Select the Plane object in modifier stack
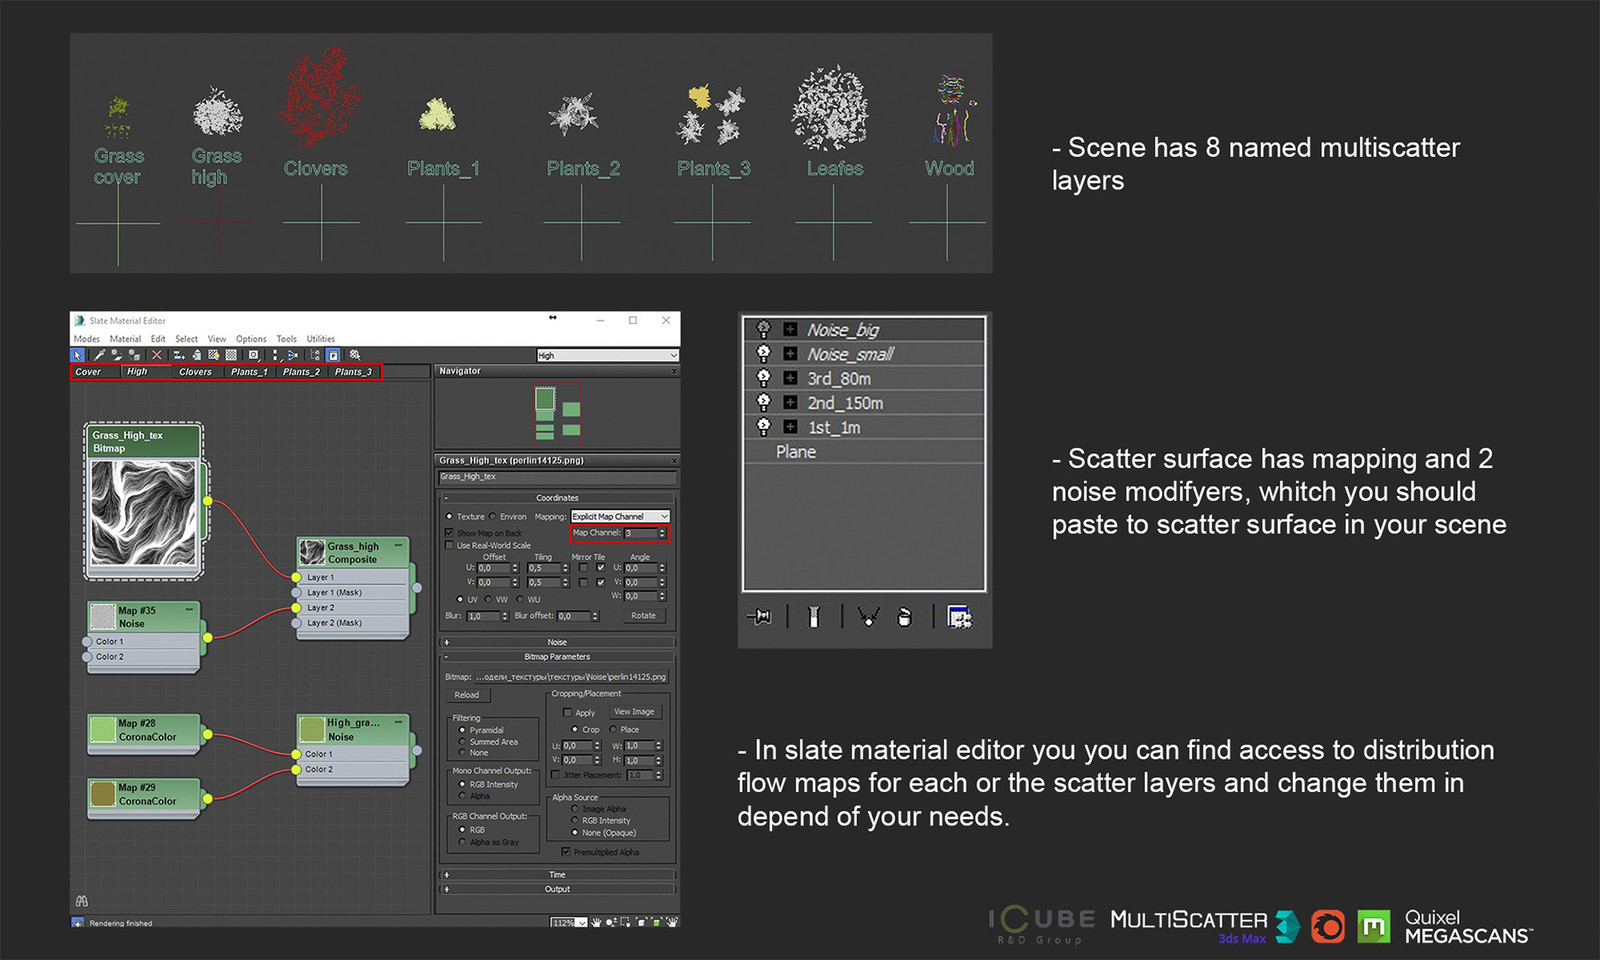 tap(796, 452)
